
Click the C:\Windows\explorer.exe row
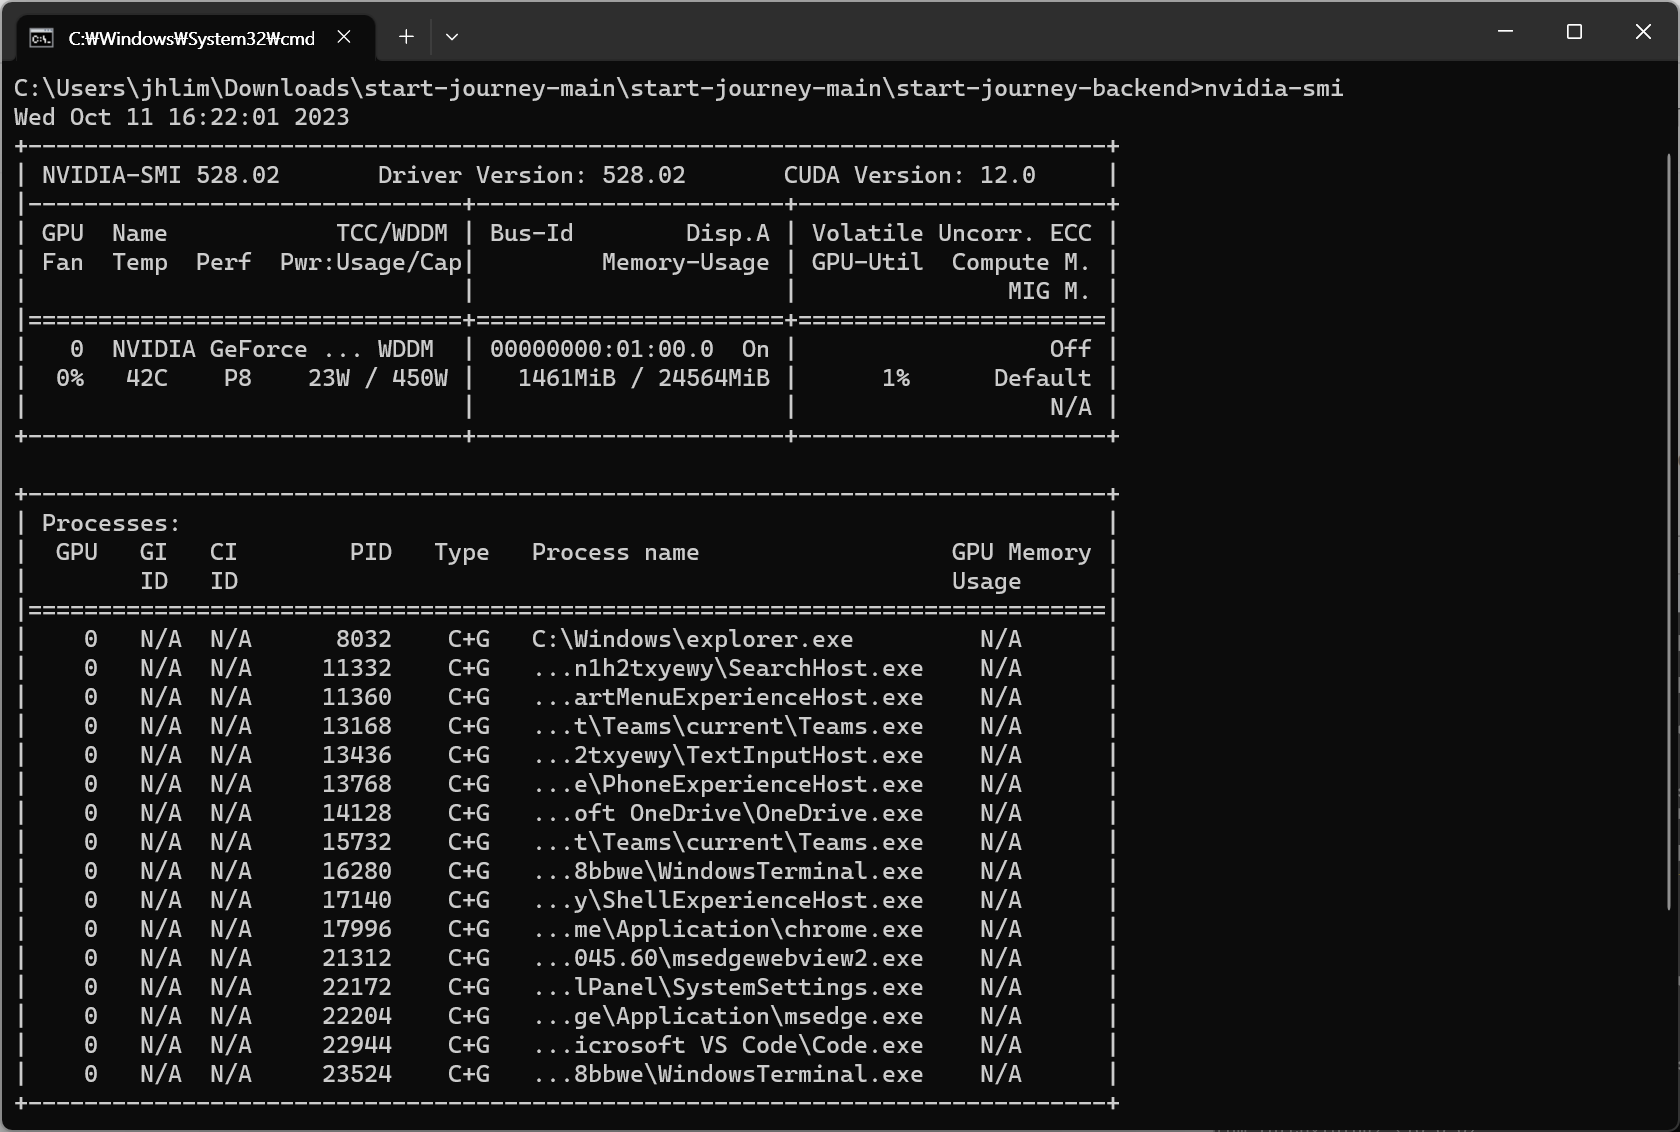tap(566, 639)
